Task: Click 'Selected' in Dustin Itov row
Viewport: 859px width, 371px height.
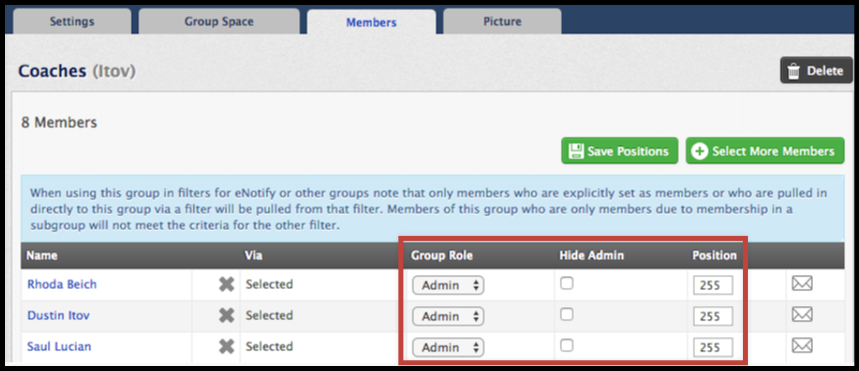Action: click(269, 315)
